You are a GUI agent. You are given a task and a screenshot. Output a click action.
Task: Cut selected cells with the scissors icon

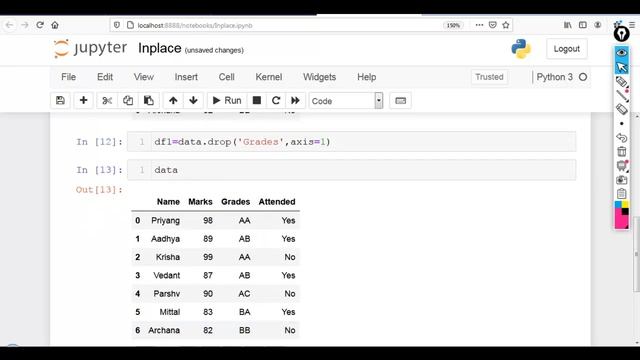click(107, 100)
